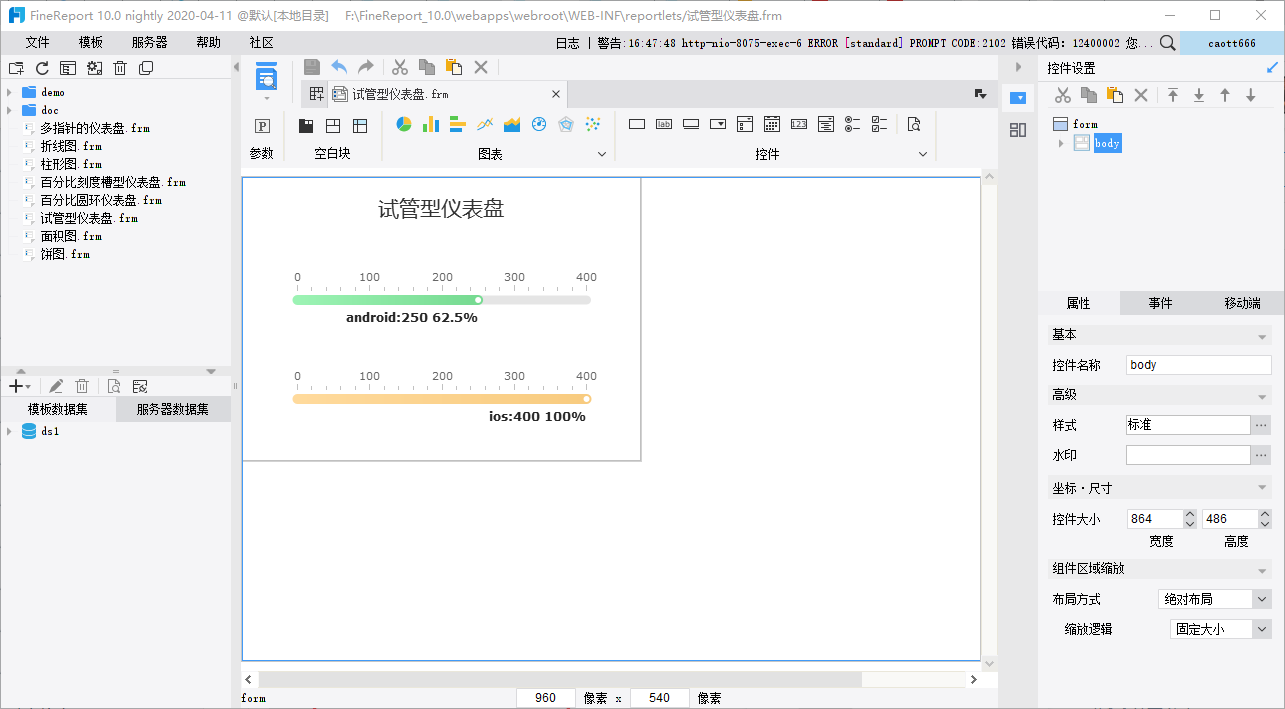Screen dimensions: 1285x709
Task: Open the 帮助 menu
Action: pos(208,43)
